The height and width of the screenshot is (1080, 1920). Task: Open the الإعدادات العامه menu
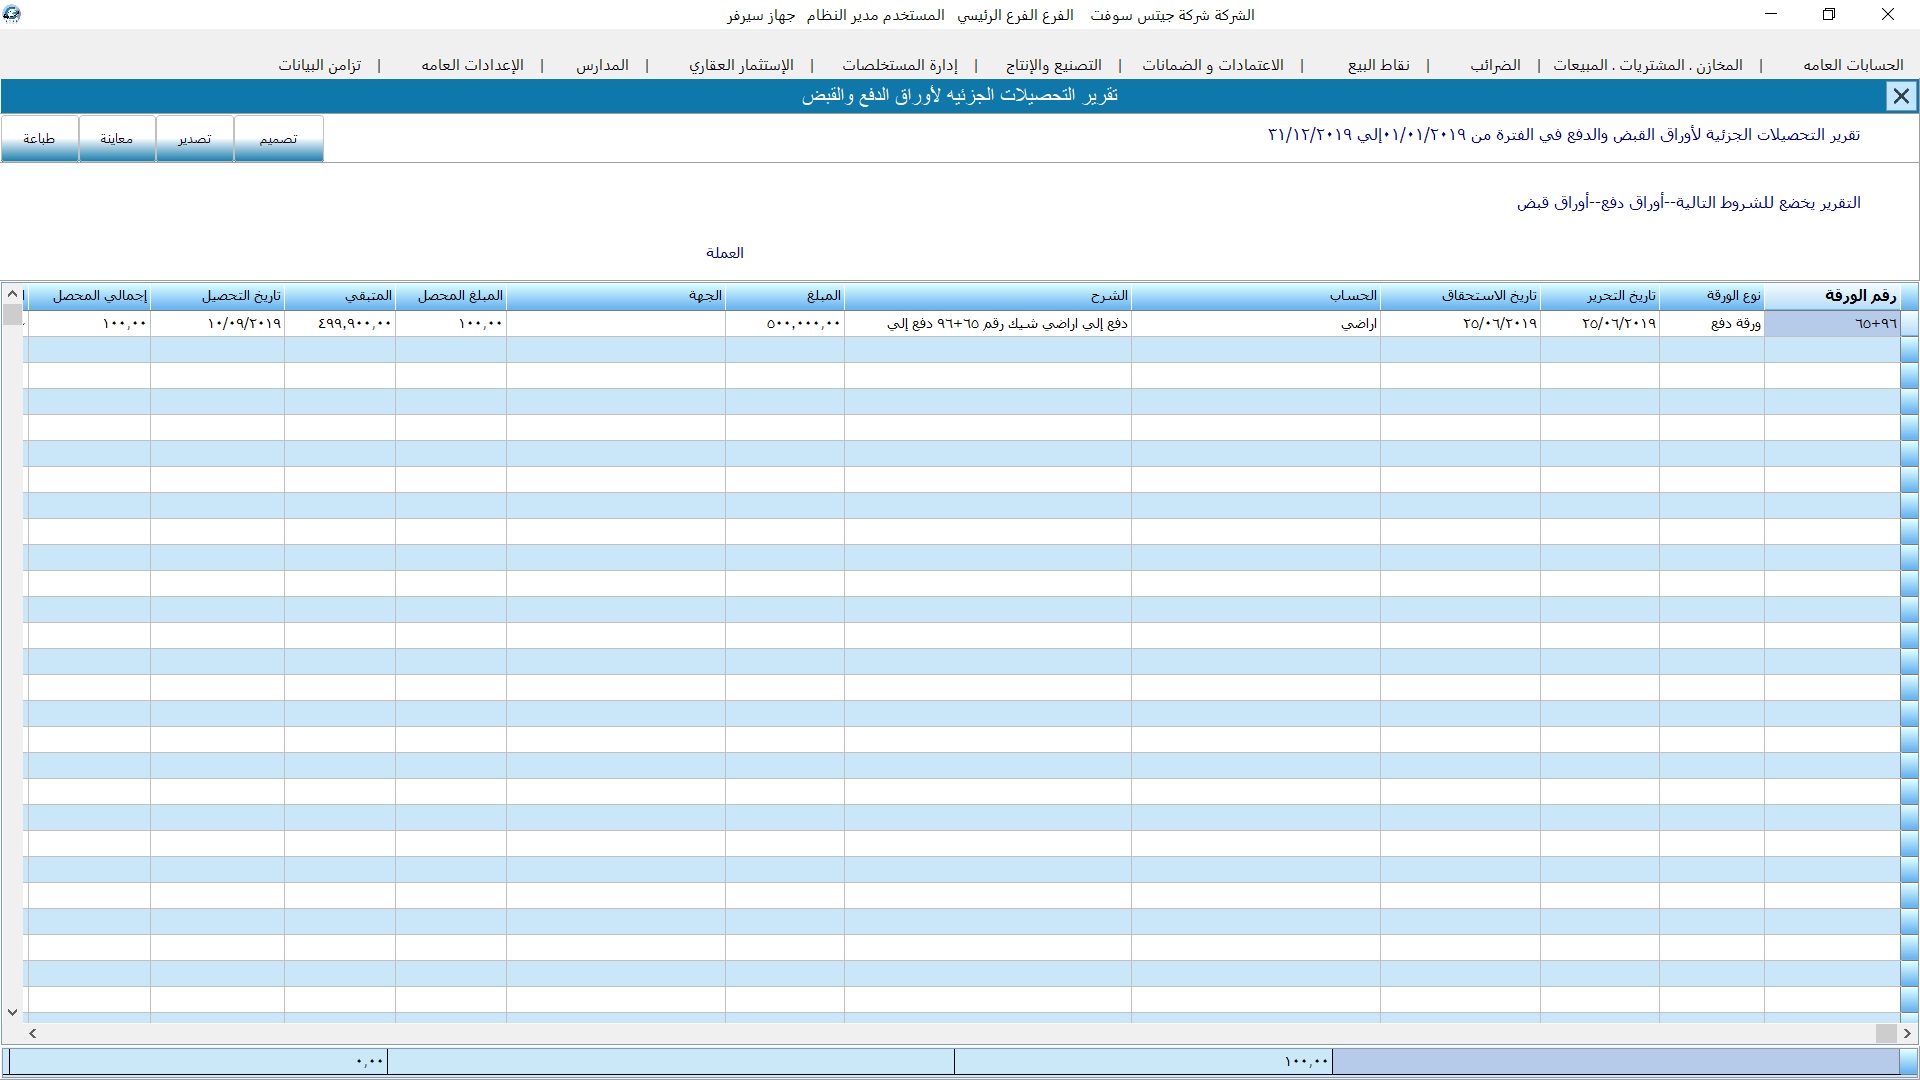coord(472,65)
